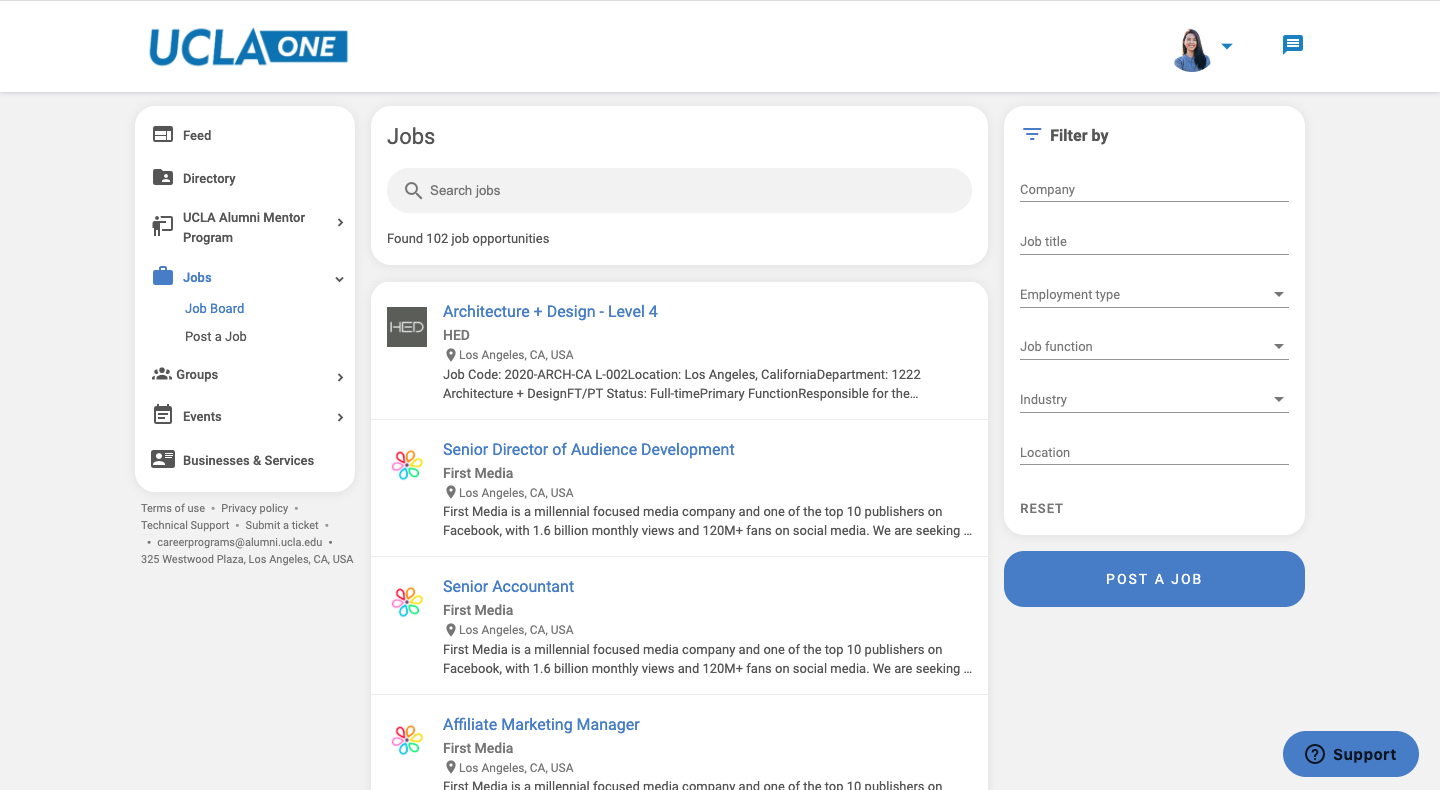Expand the Events chevron
This screenshot has width=1440, height=790.
tap(340, 417)
